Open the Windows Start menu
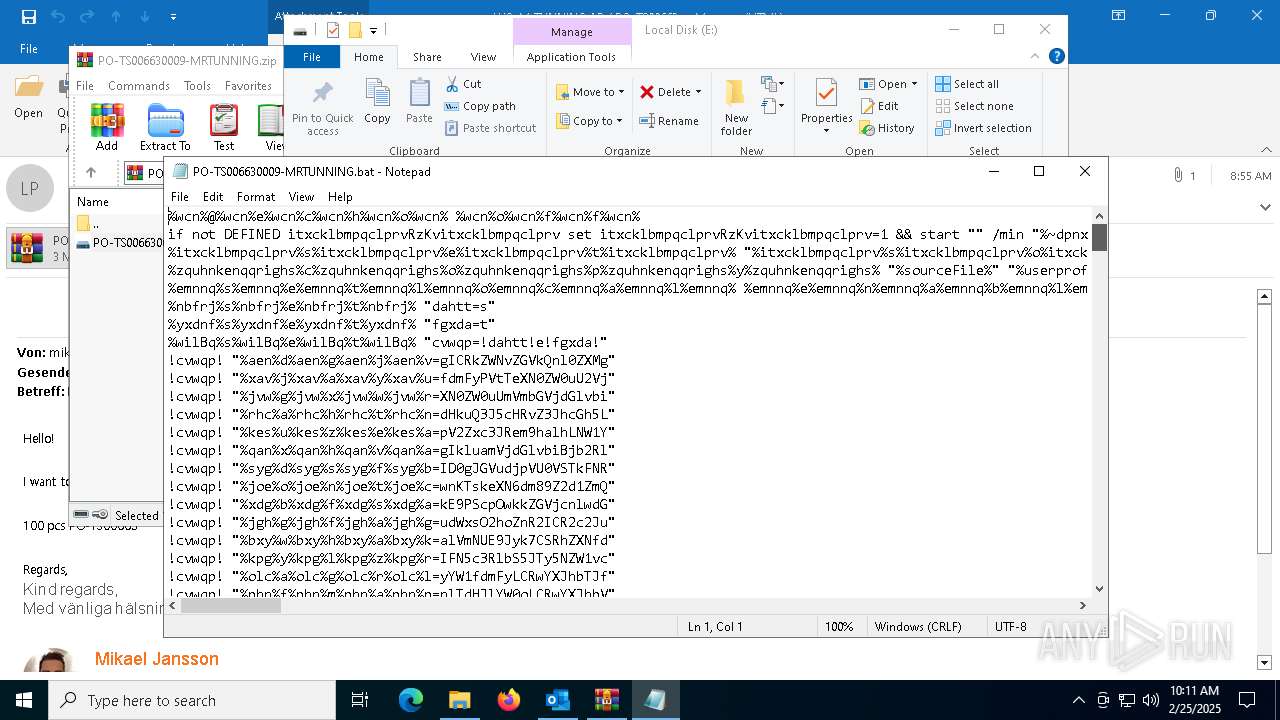1280x720 pixels. coord(24,700)
